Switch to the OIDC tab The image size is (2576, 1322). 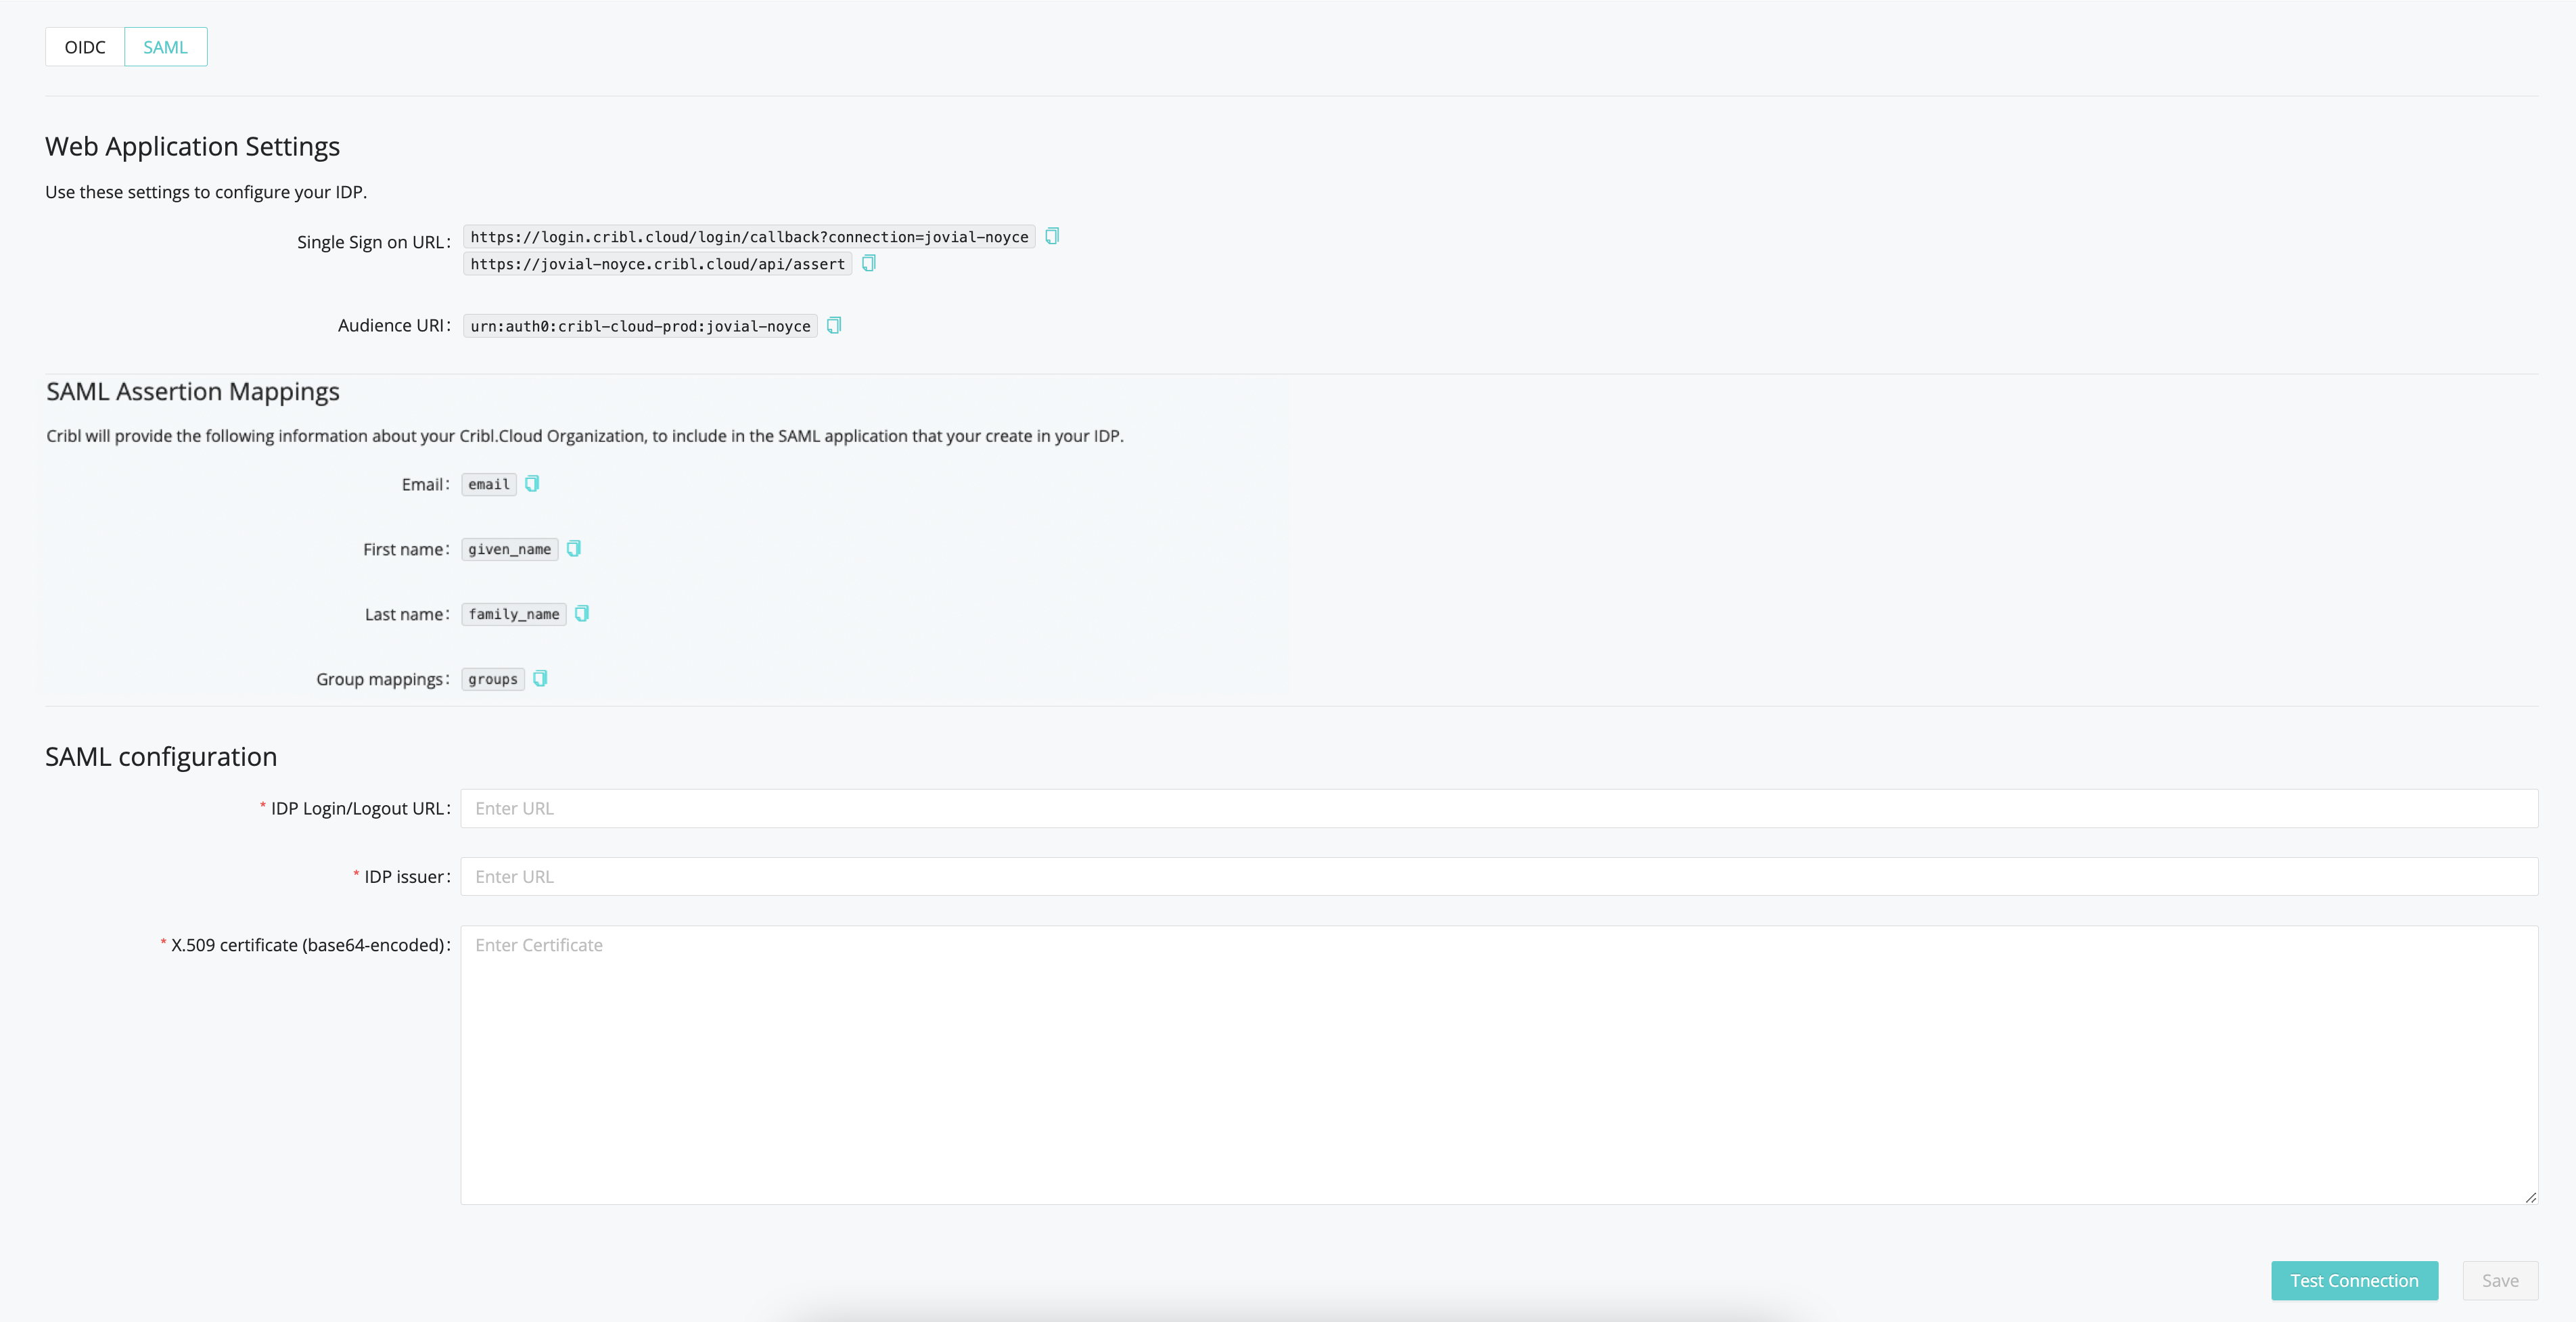tap(84, 46)
